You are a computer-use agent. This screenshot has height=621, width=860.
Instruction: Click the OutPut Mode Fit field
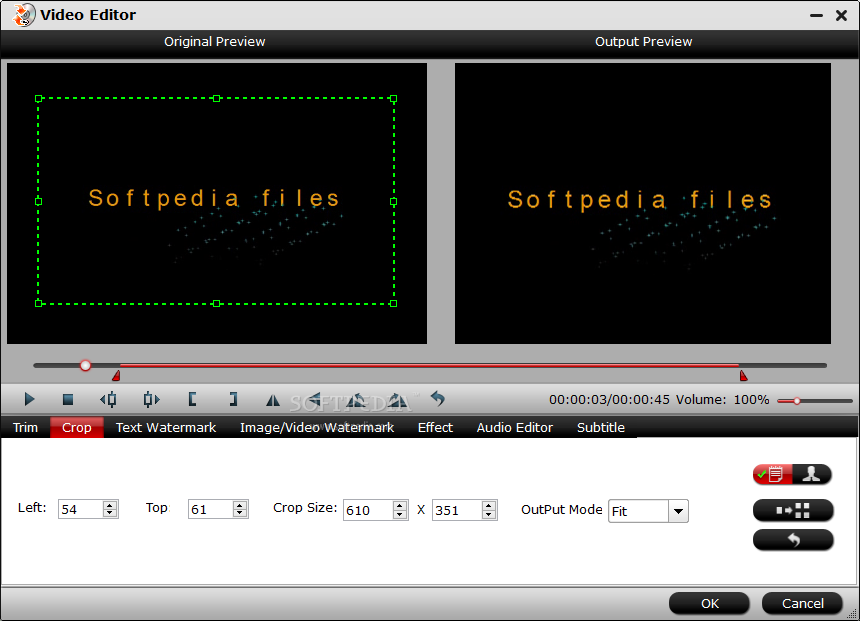pyautogui.click(x=638, y=511)
